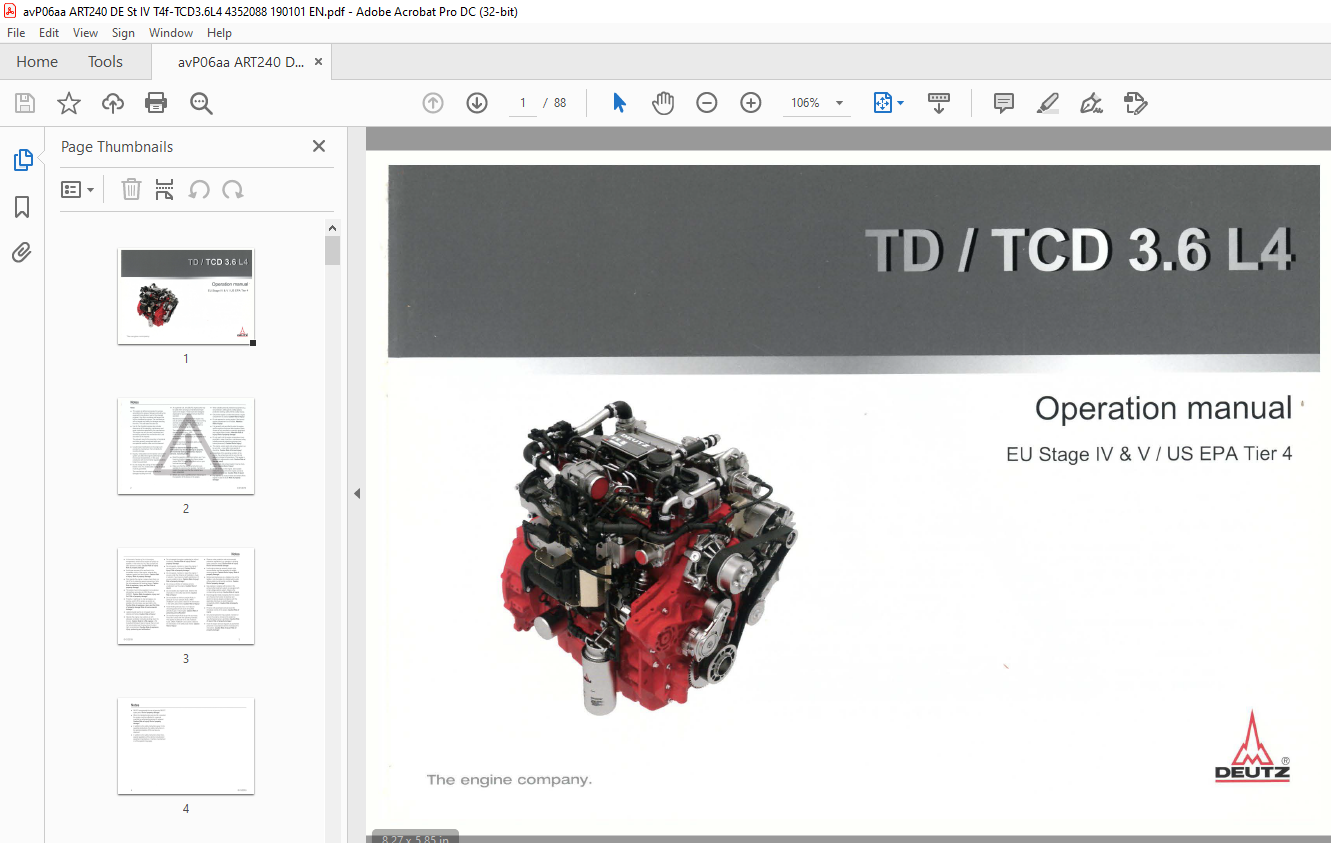Screen dimensions: 1331x843
Task: Bookmark this file with the star icon
Action: pyautogui.click(x=69, y=103)
